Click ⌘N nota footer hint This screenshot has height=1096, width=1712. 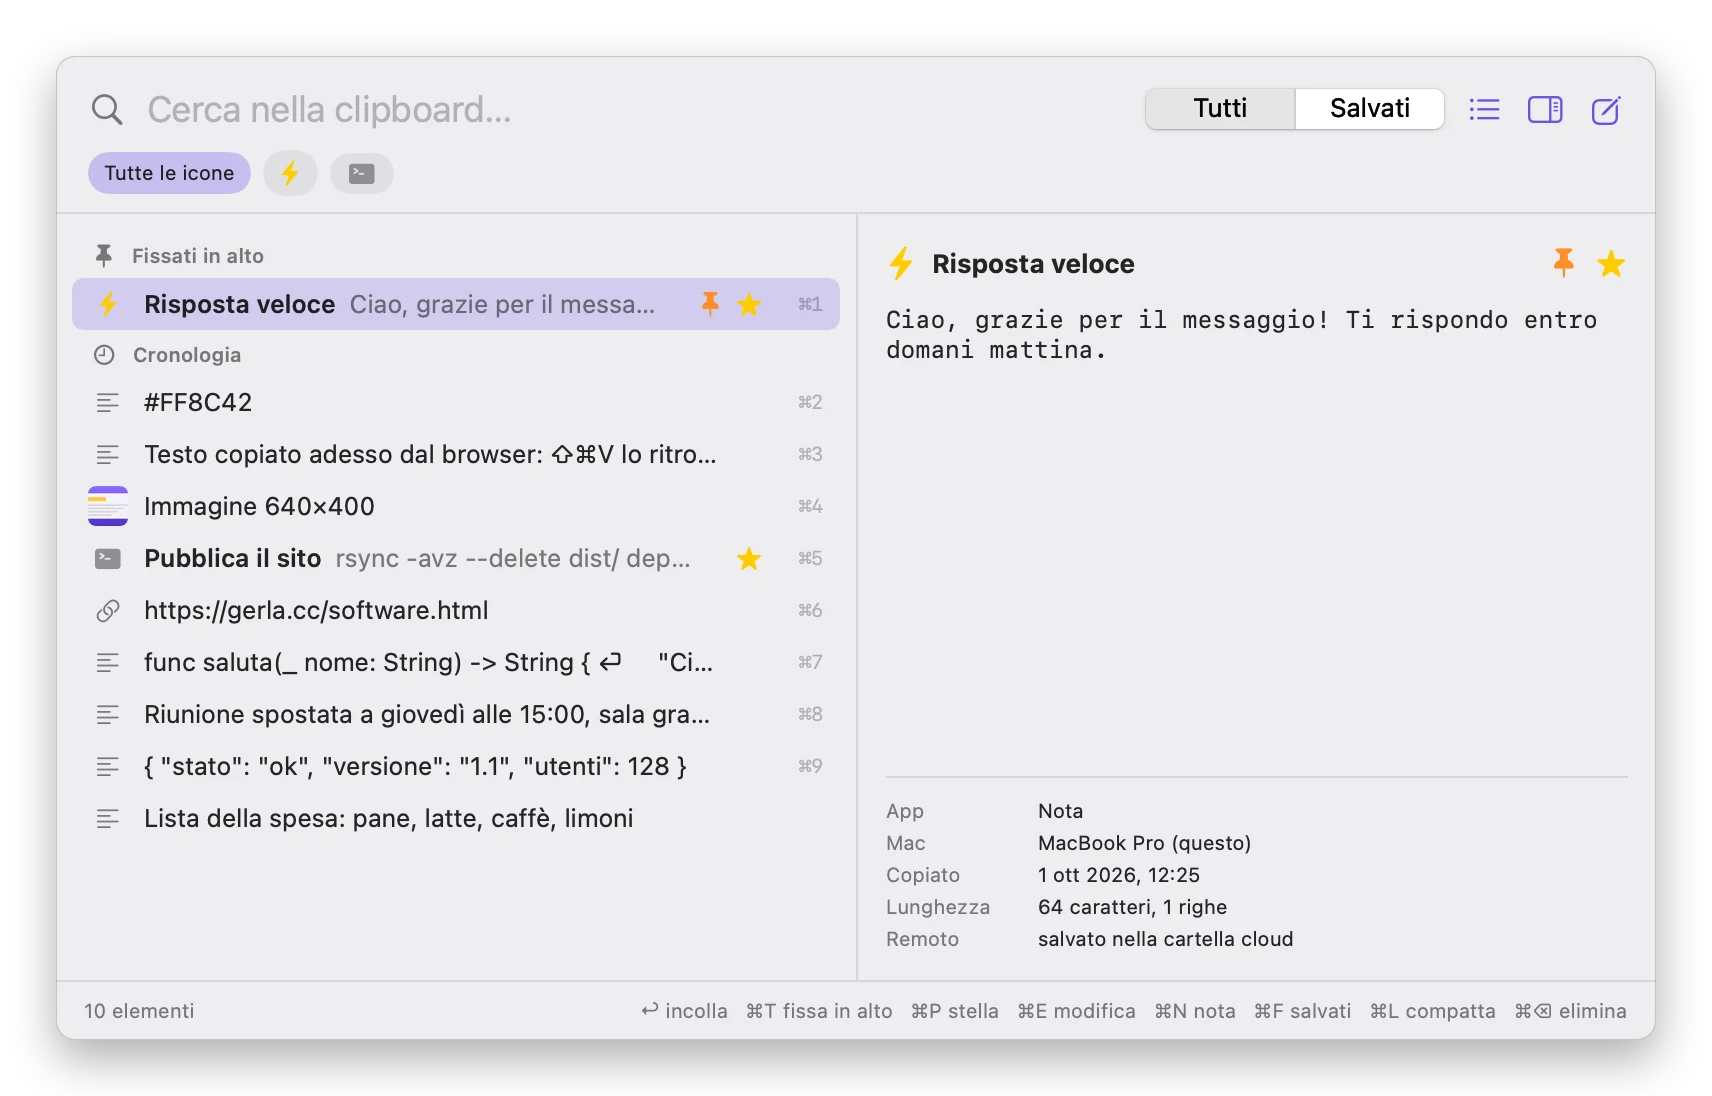pos(1195,1011)
